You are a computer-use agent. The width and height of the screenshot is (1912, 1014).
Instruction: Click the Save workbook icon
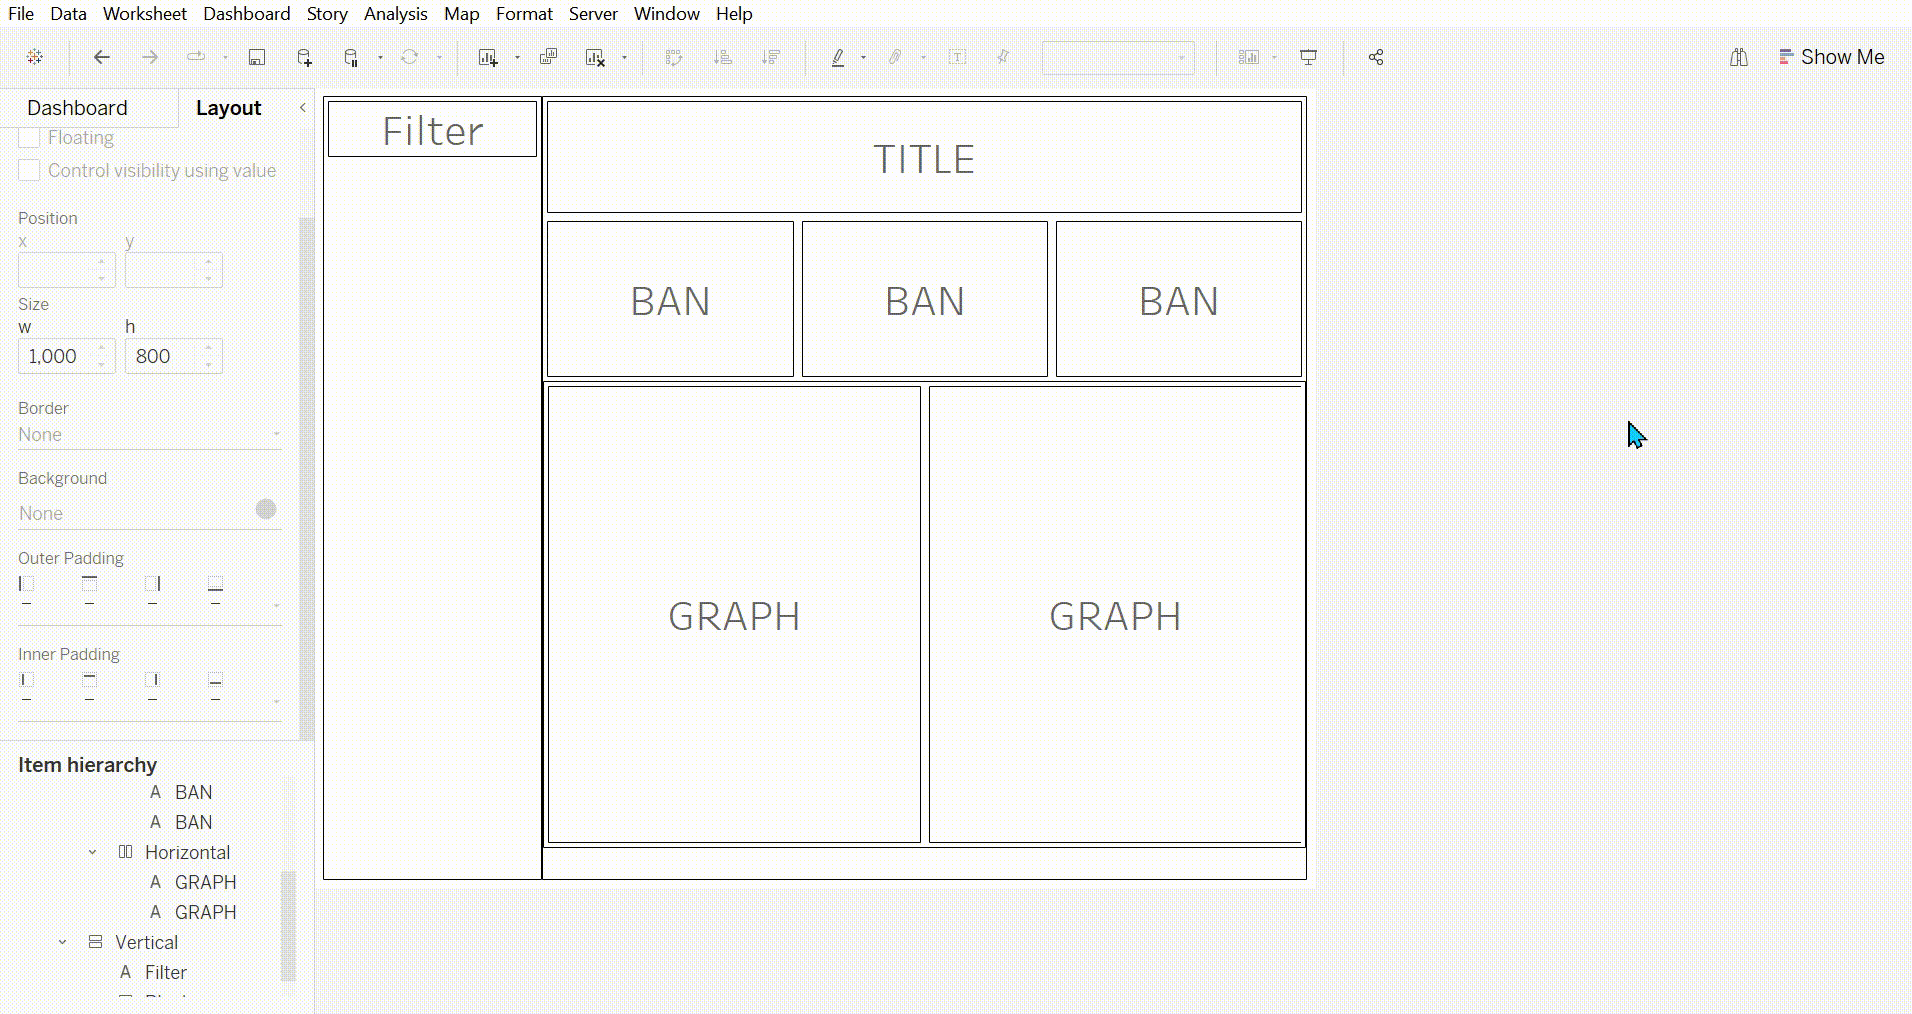[x=257, y=57]
